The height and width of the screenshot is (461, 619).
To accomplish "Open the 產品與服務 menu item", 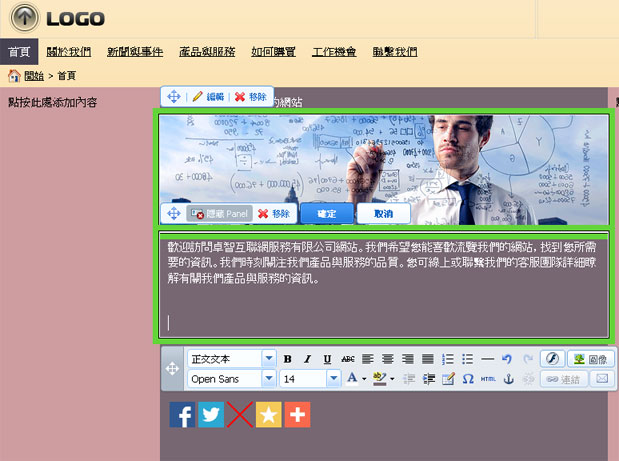I will [207, 51].
